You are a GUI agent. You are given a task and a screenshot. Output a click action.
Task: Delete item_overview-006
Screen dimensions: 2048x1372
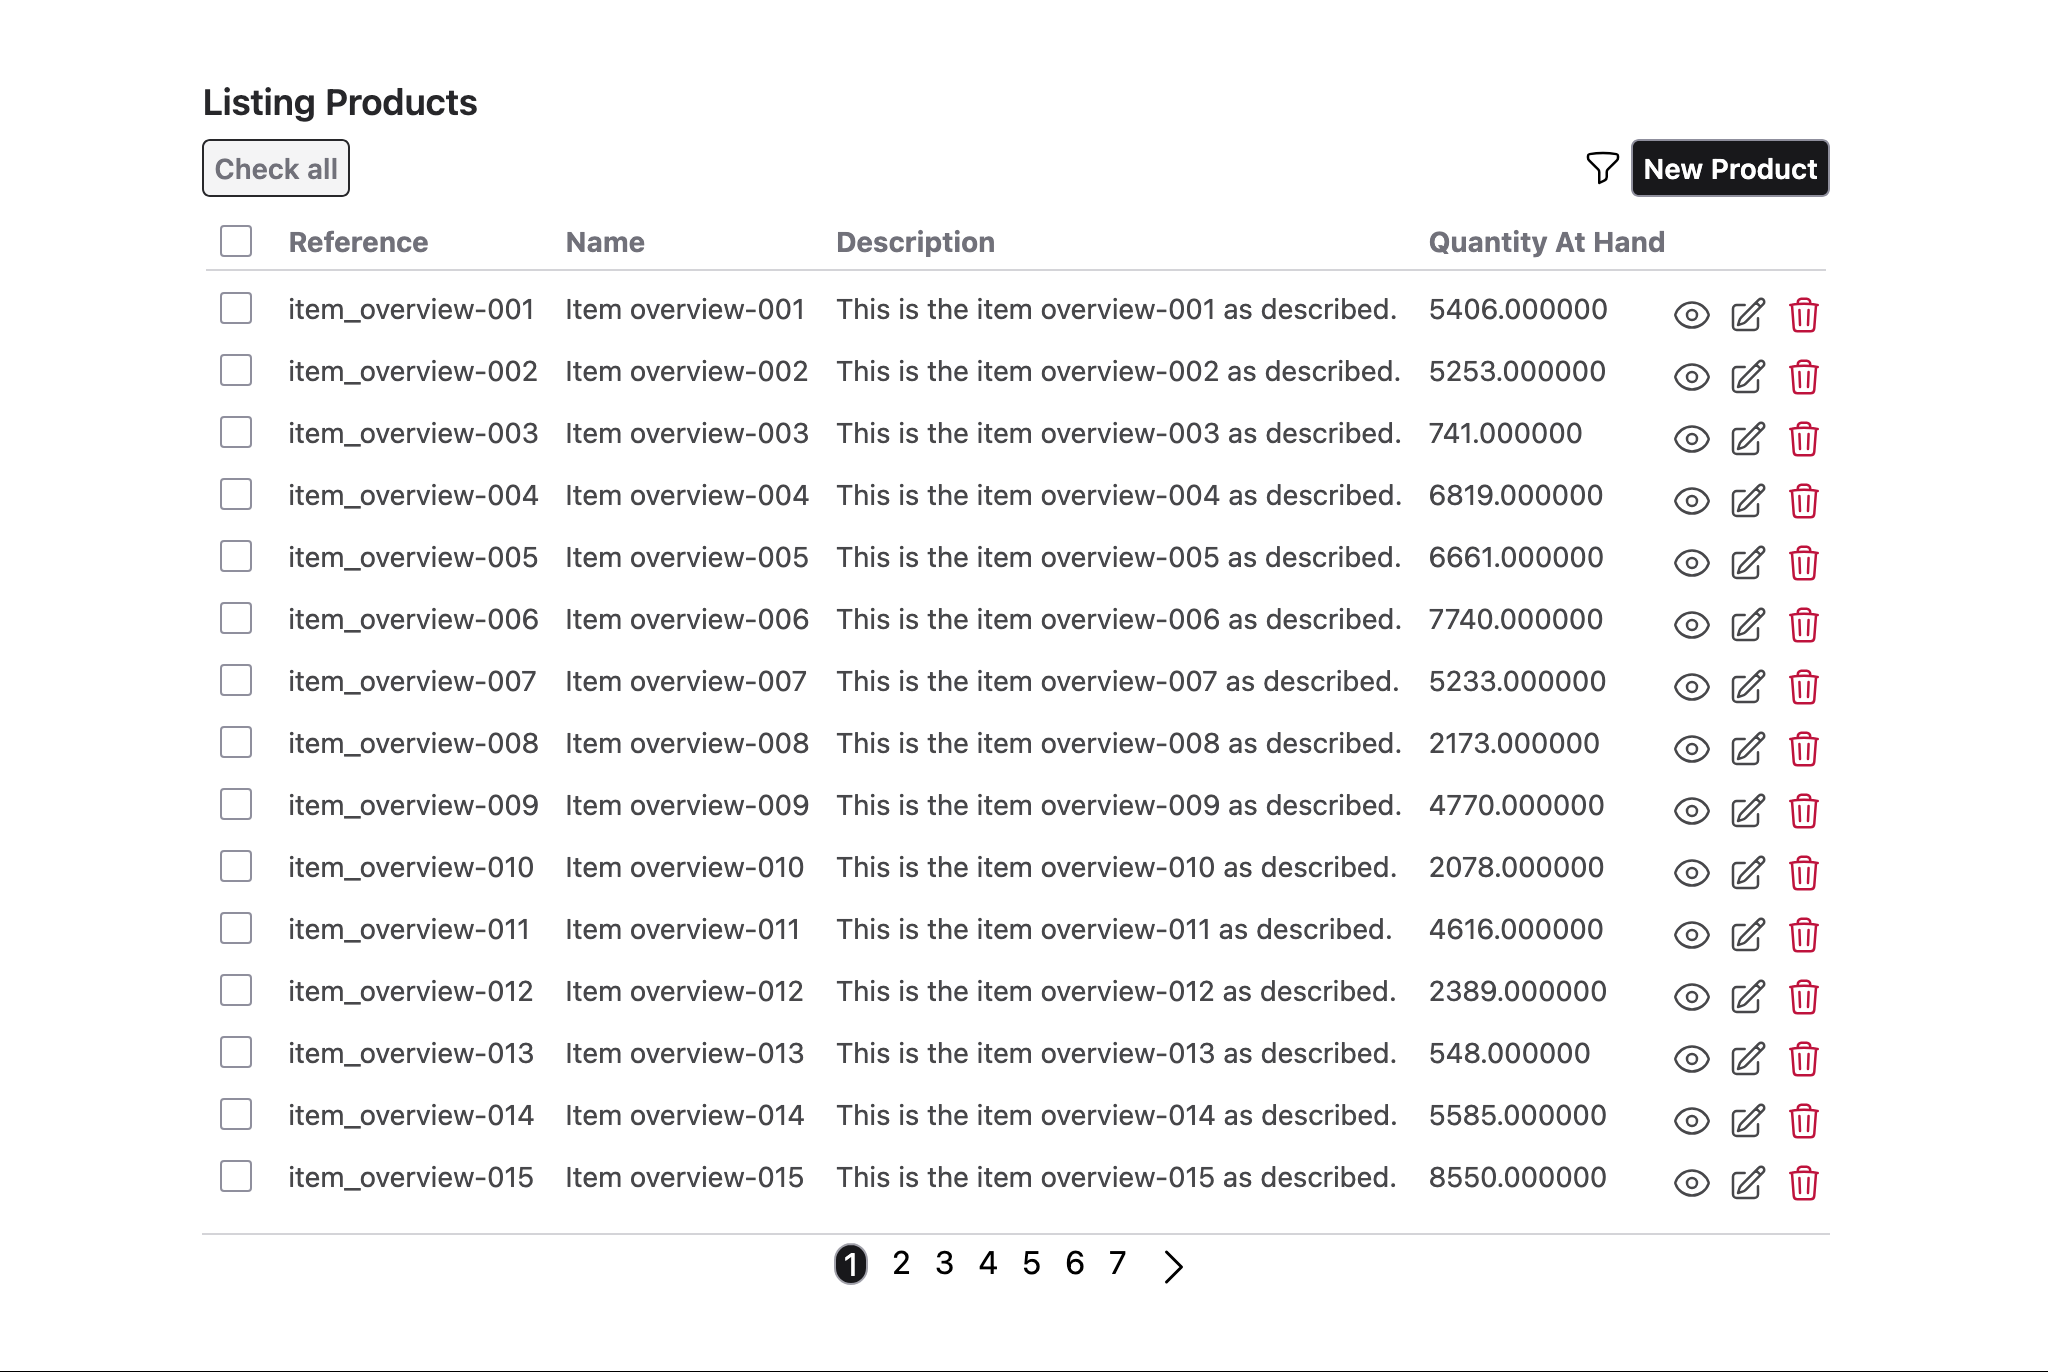point(1803,624)
